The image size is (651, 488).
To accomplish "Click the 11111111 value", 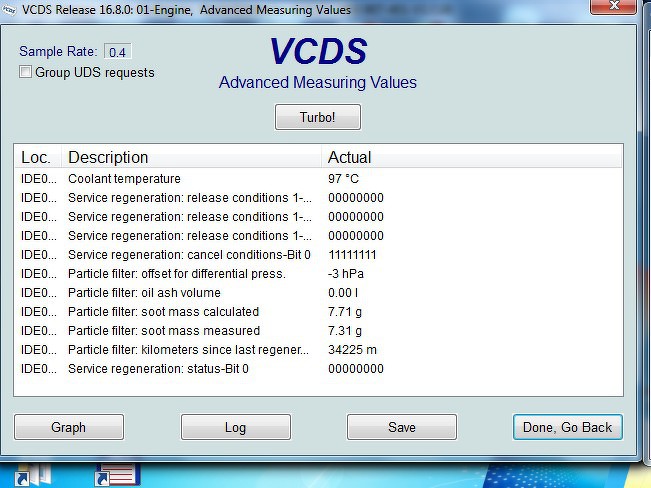I will click(x=352, y=255).
